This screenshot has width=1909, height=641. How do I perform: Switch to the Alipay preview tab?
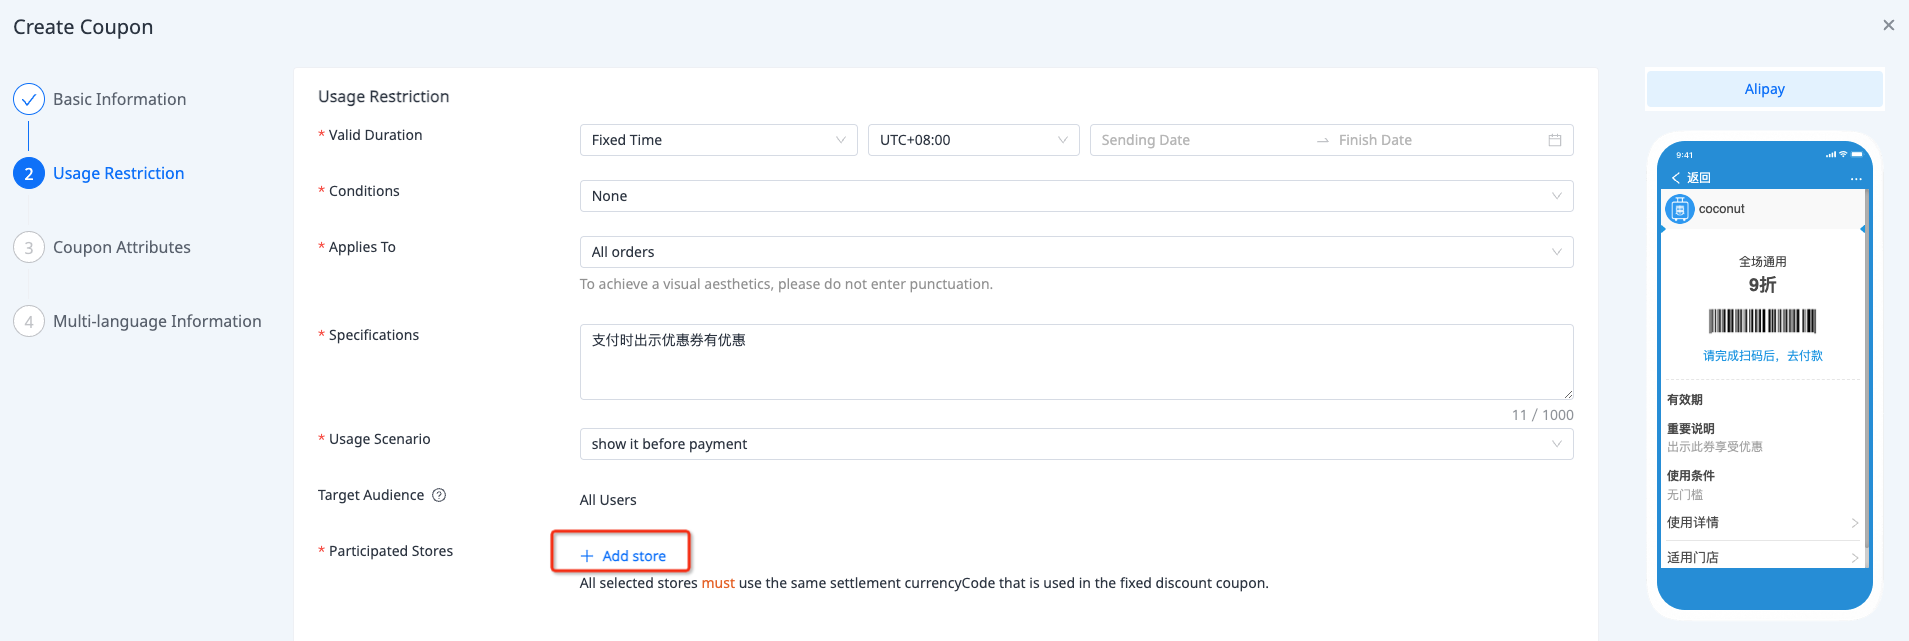pyautogui.click(x=1764, y=89)
